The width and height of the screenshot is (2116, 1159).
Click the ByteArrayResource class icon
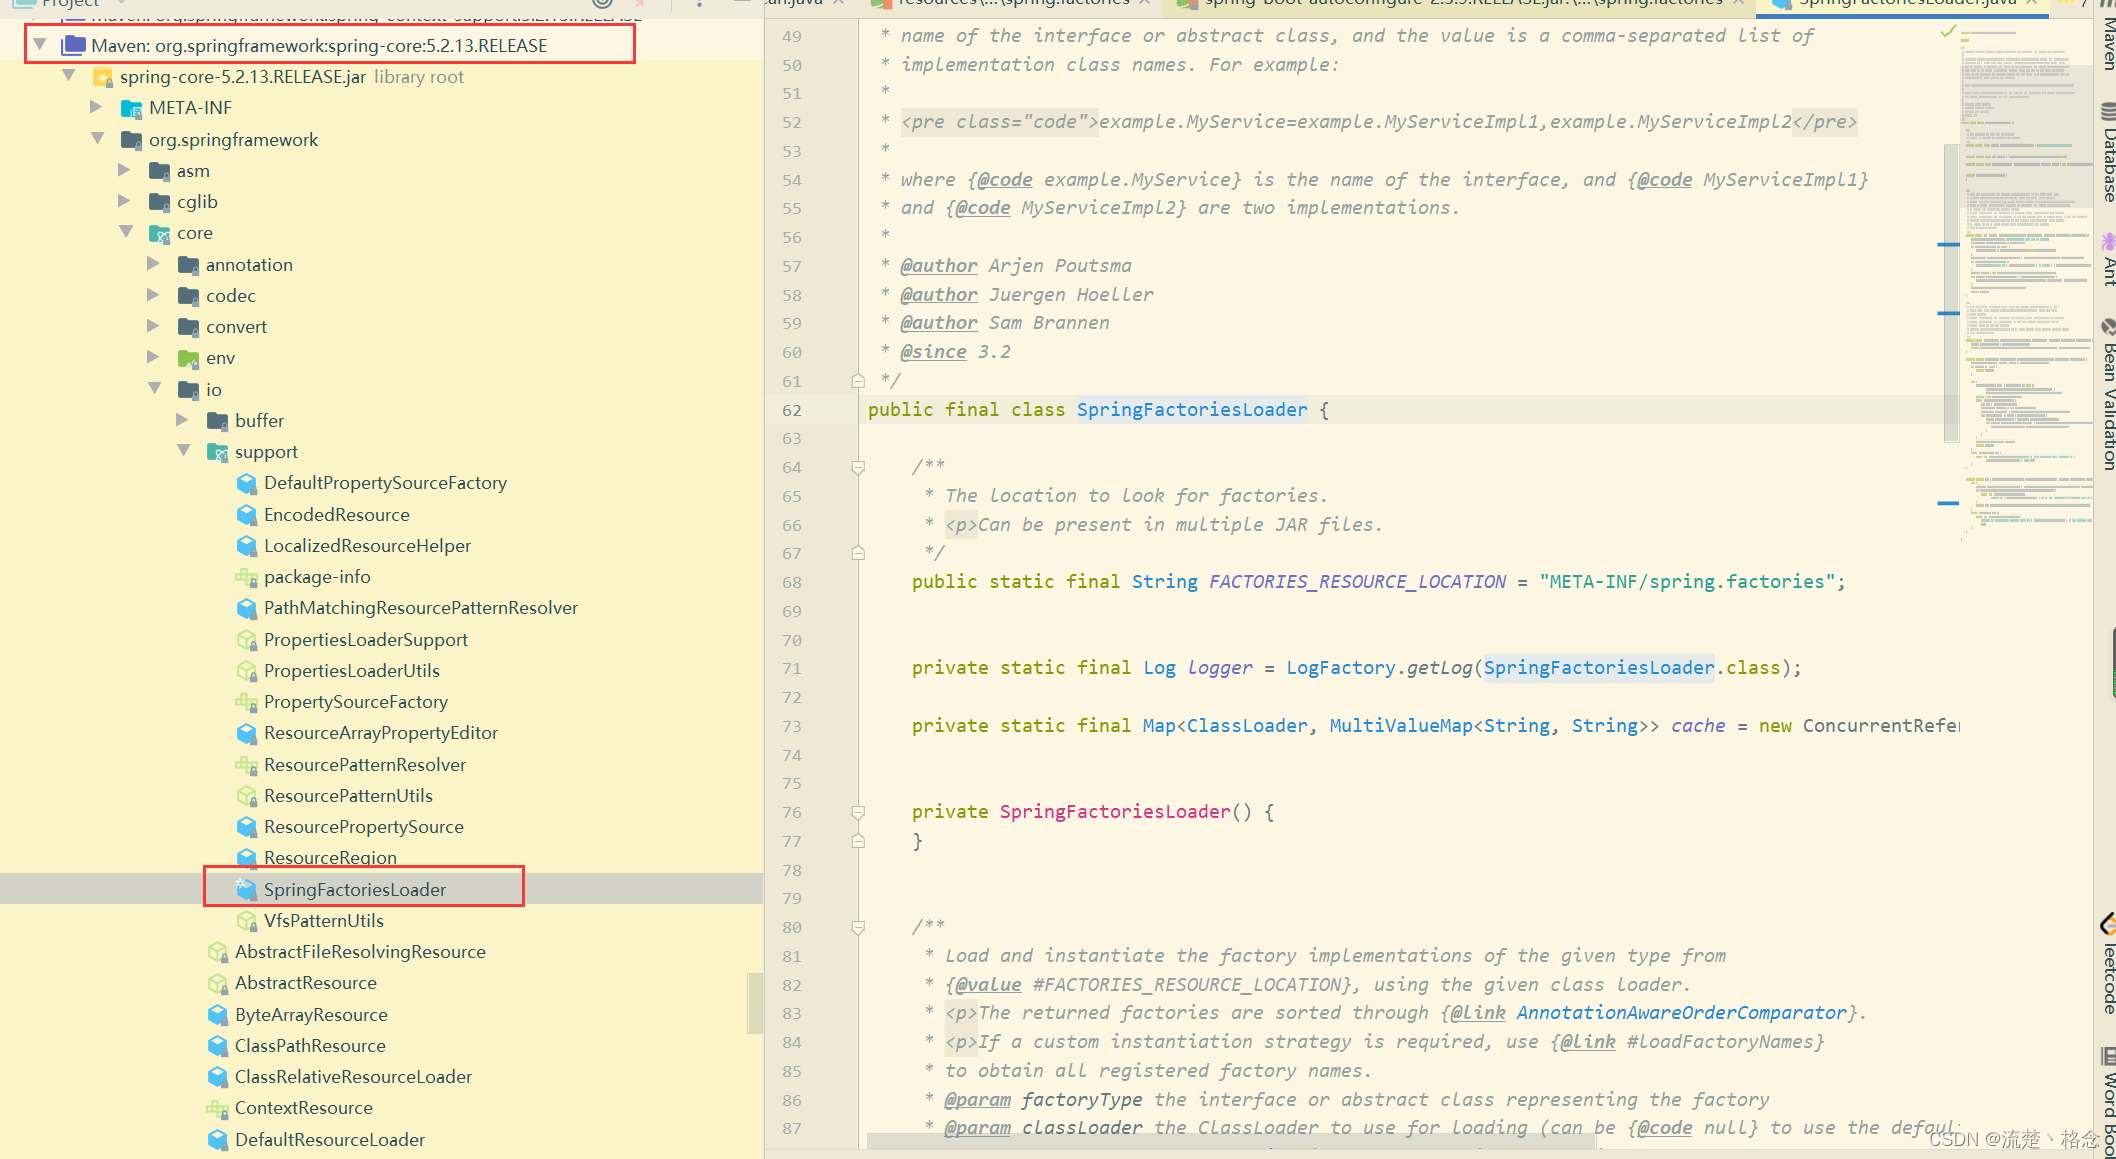(218, 1014)
